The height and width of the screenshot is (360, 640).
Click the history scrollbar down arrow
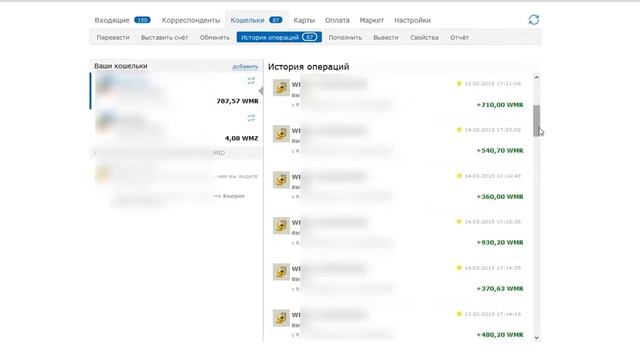[x=536, y=338]
